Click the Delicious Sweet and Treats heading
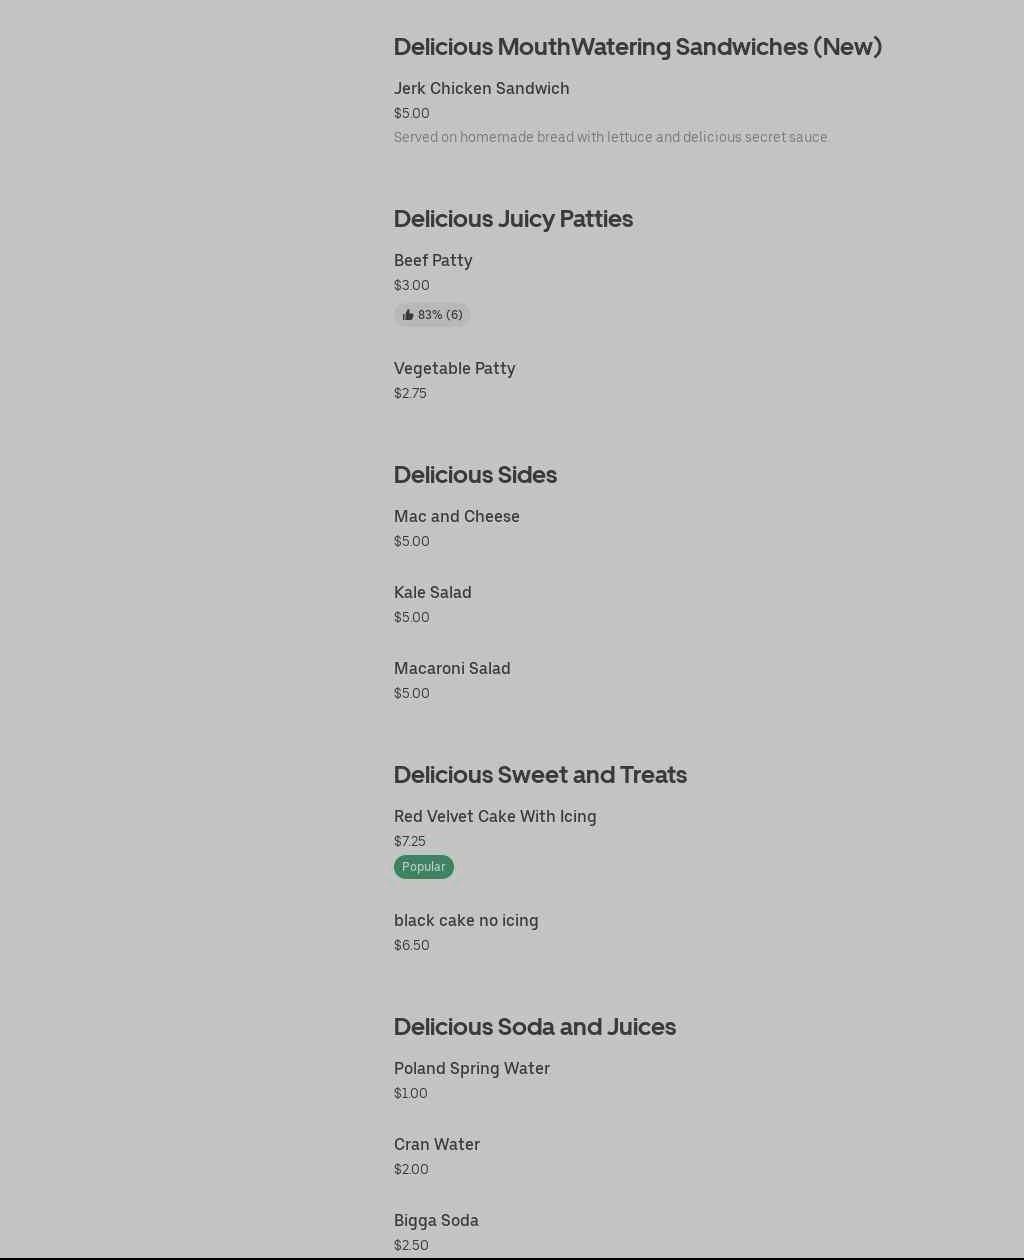The width and height of the screenshot is (1024, 1260). tap(540, 775)
